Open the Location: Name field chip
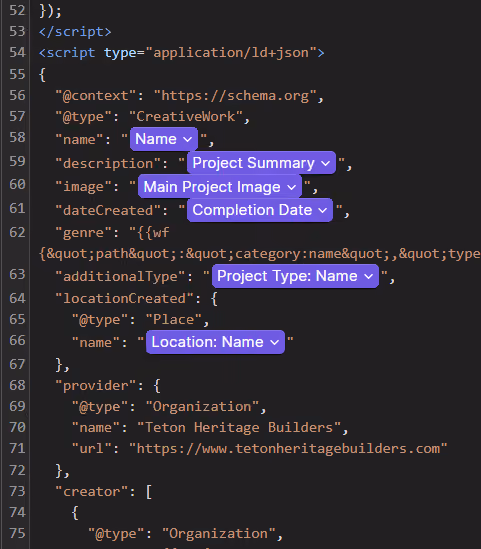Image resolution: width=481 pixels, height=549 pixels. tap(215, 342)
